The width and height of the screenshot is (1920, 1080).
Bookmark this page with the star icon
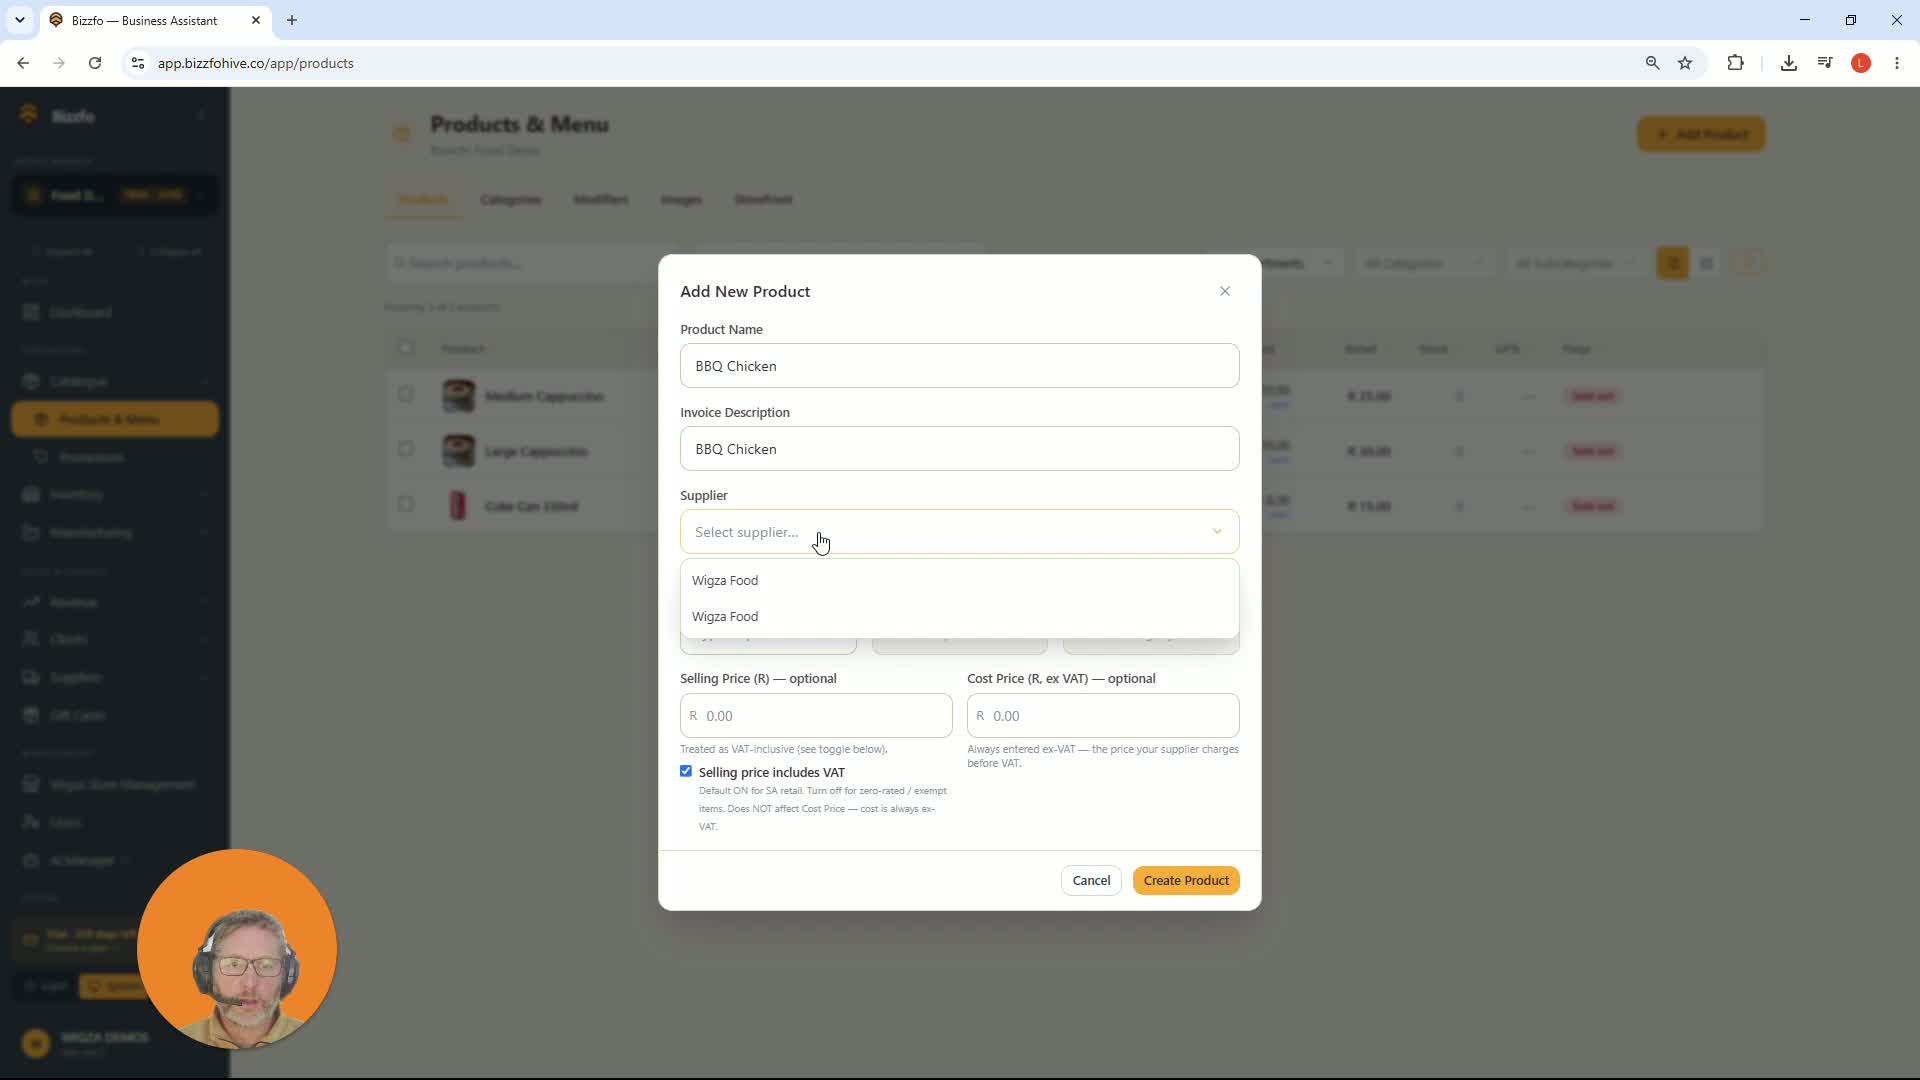pos(1685,63)
